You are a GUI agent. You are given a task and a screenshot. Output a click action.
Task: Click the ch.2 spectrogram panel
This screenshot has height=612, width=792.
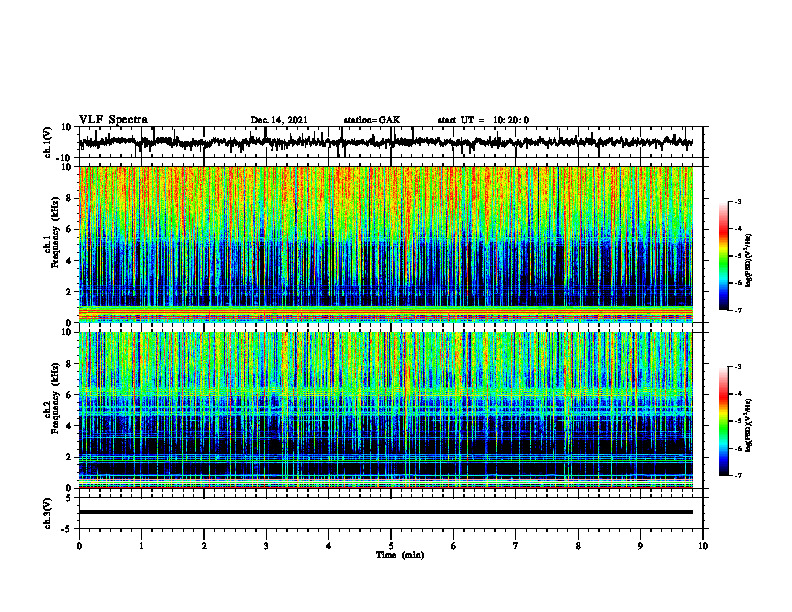pos(386,410)
